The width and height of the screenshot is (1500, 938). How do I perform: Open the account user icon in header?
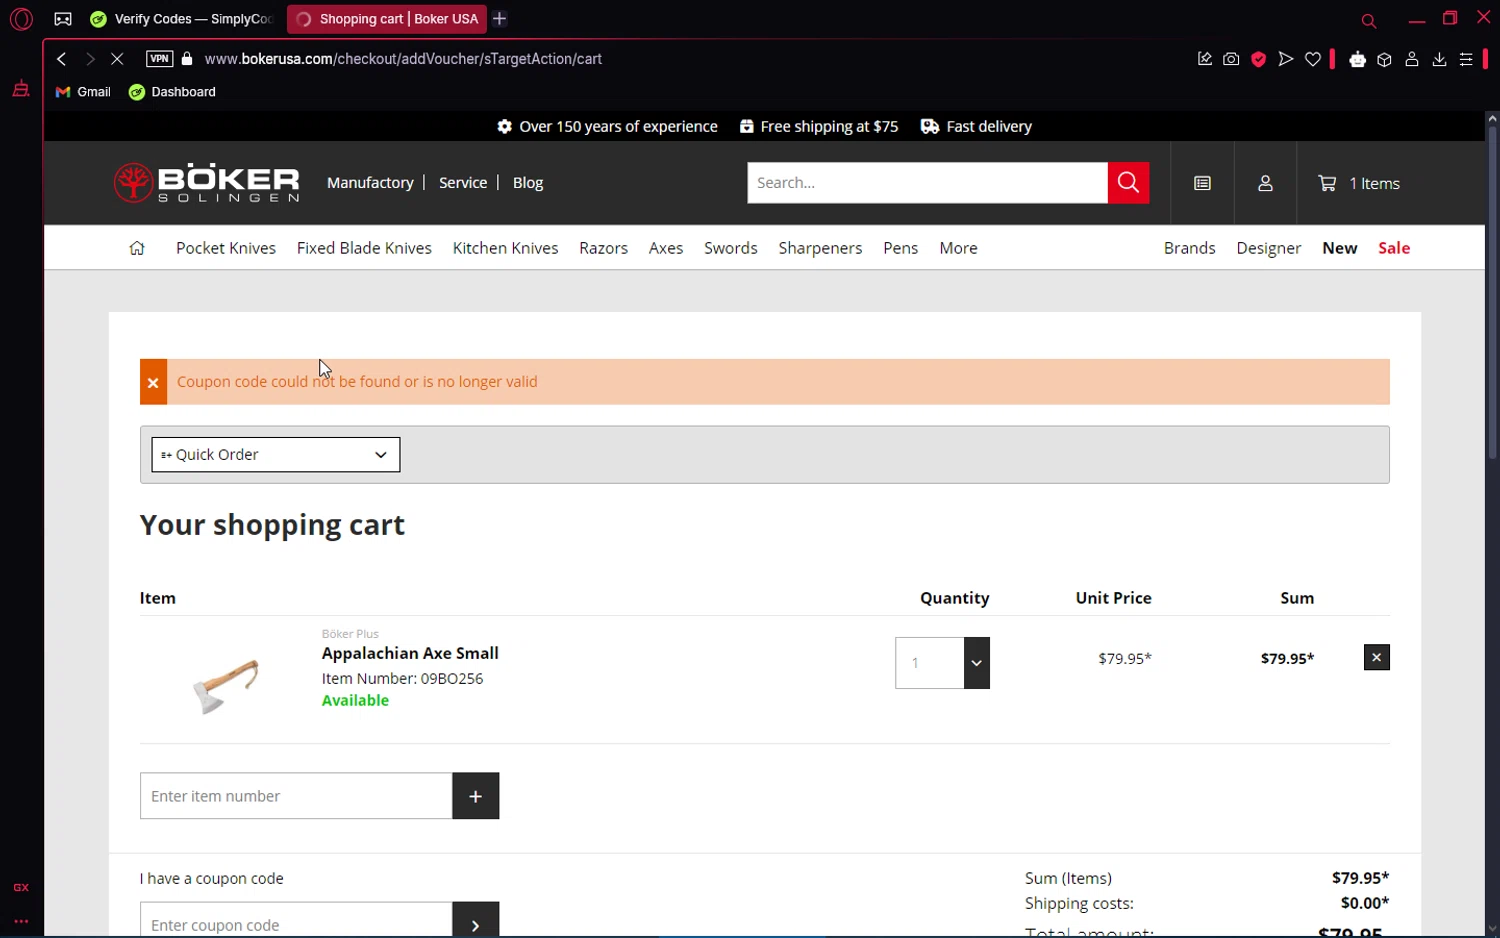1265,183
